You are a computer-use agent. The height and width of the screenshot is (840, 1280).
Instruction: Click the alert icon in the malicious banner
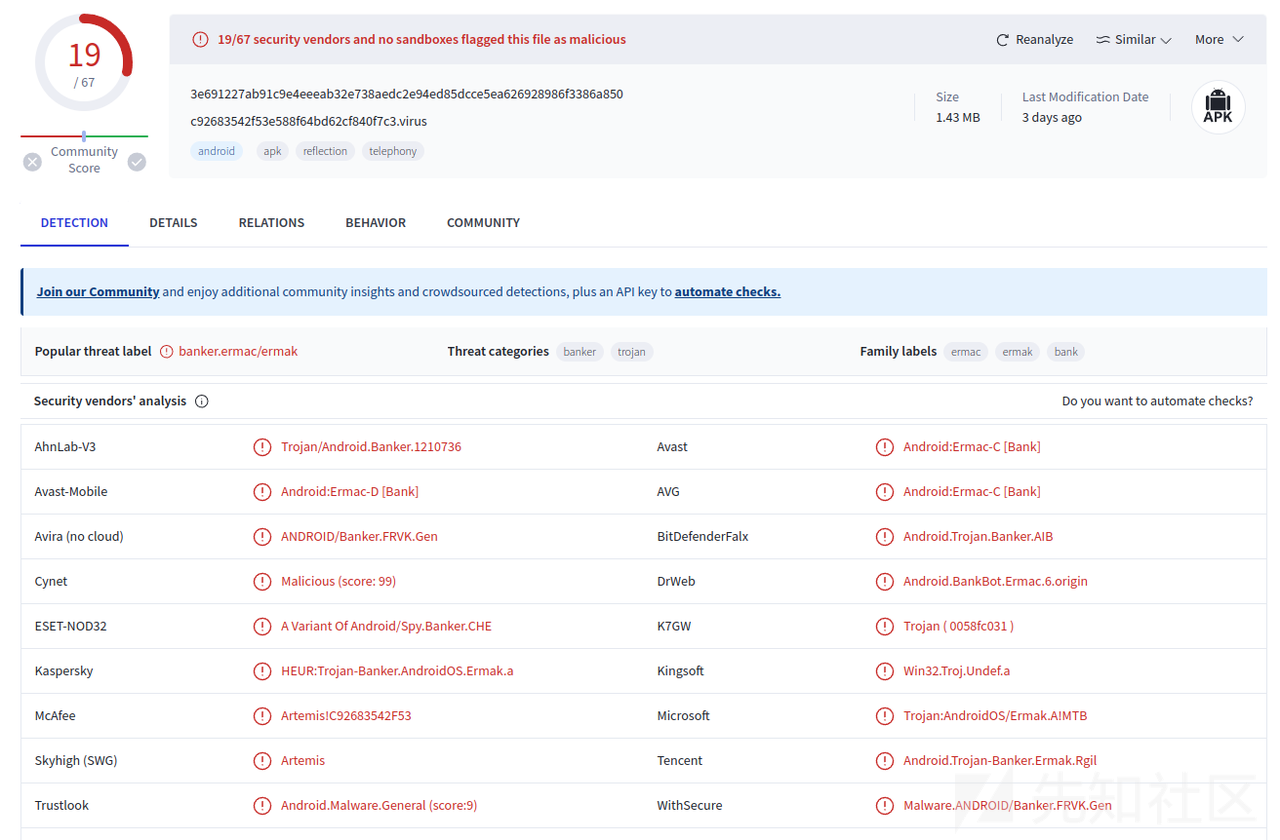tap(200, 40)
